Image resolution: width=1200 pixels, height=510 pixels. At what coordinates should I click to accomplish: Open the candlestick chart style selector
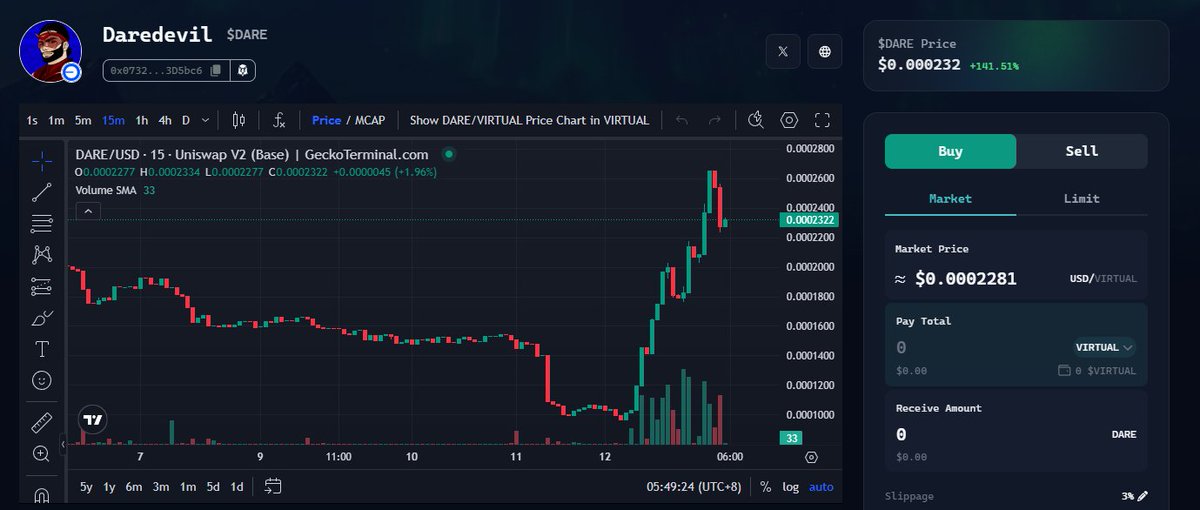pos(238,120)
